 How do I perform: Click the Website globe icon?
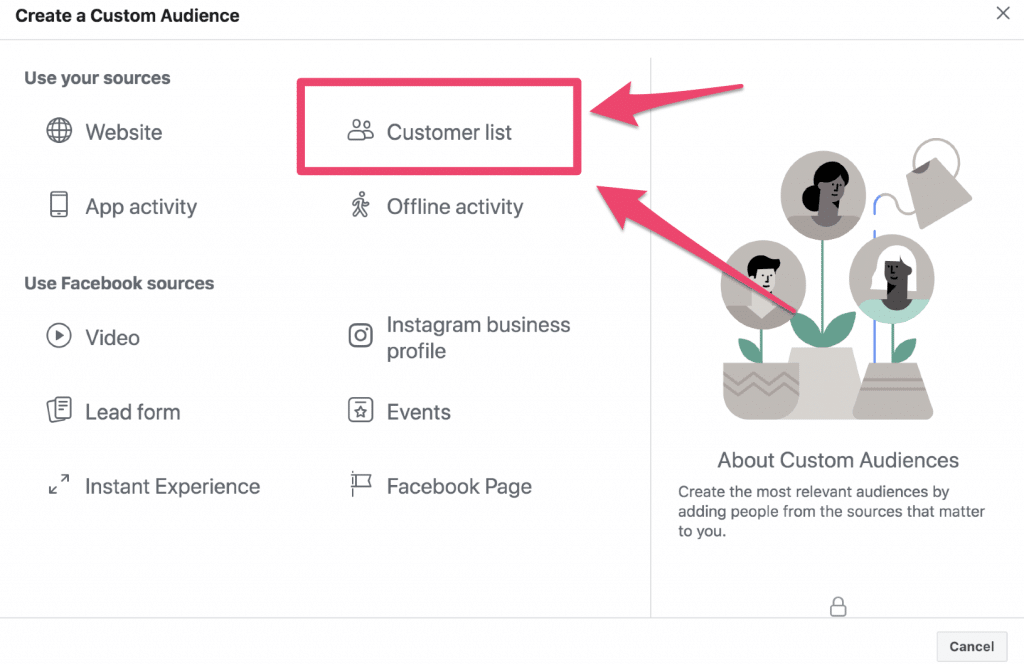pyautogui.click(x=59, y=131)
